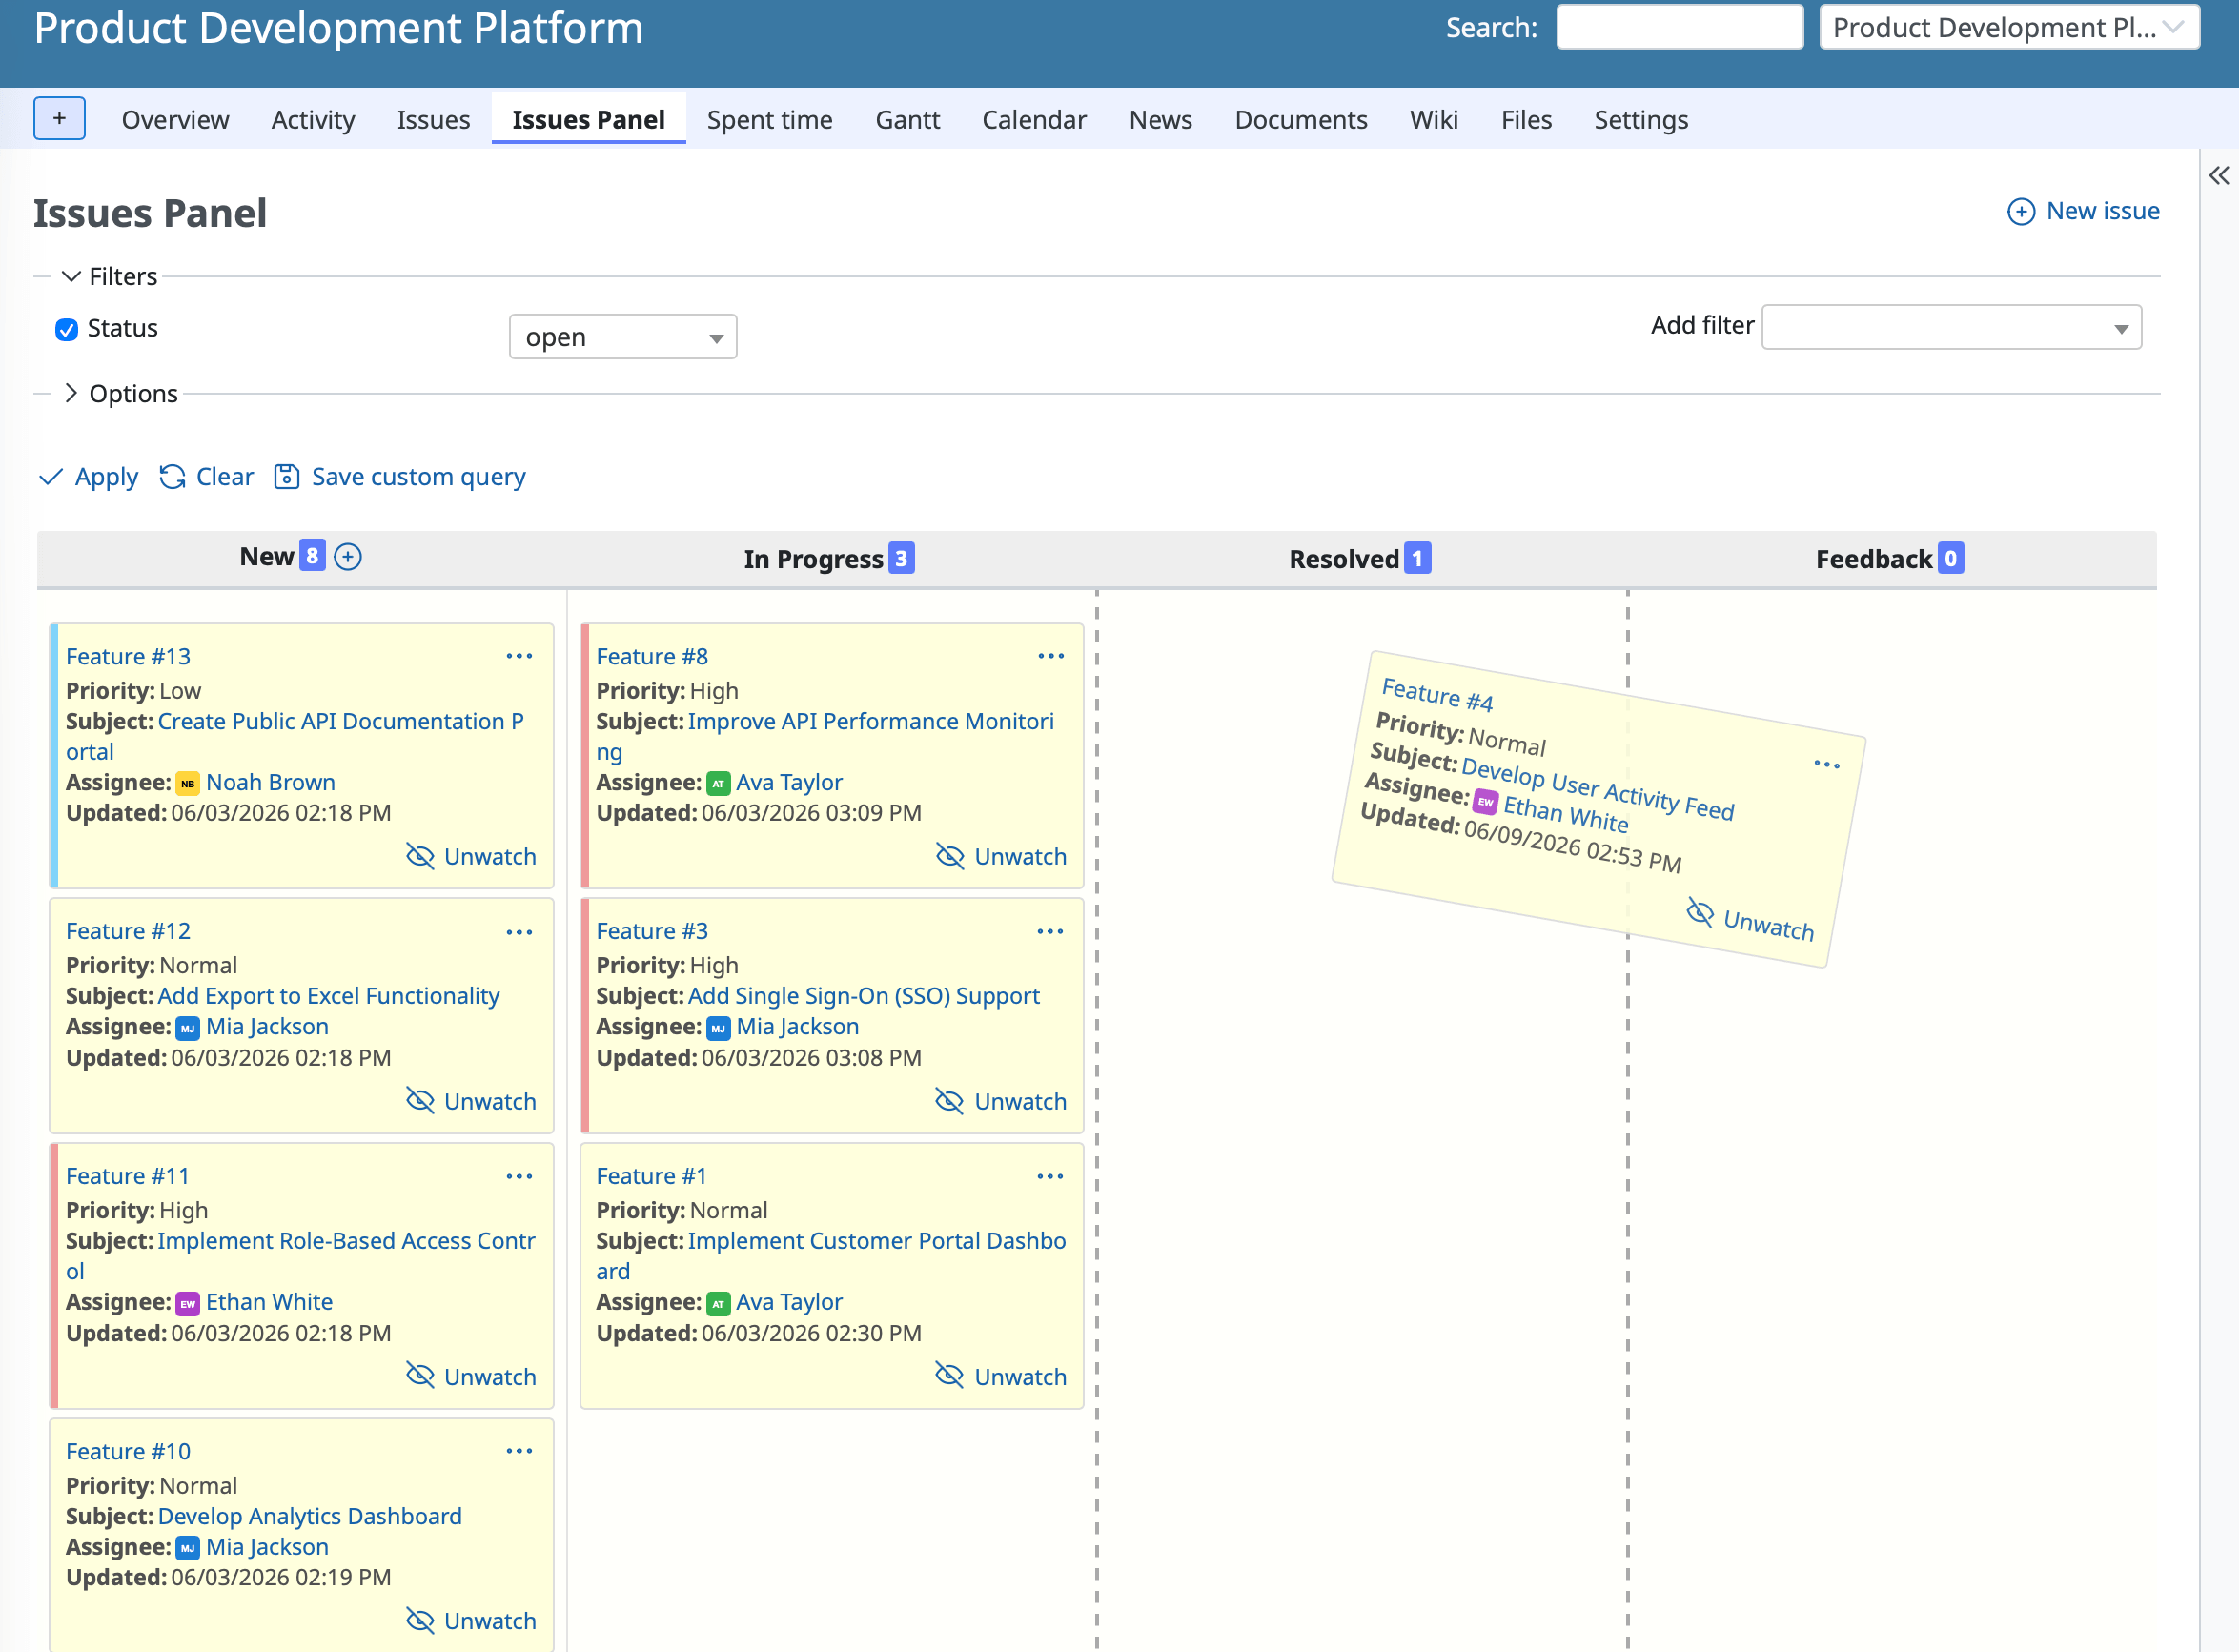
Task: Uncheck the Status filter checkbox
Action: click(66, 329)
